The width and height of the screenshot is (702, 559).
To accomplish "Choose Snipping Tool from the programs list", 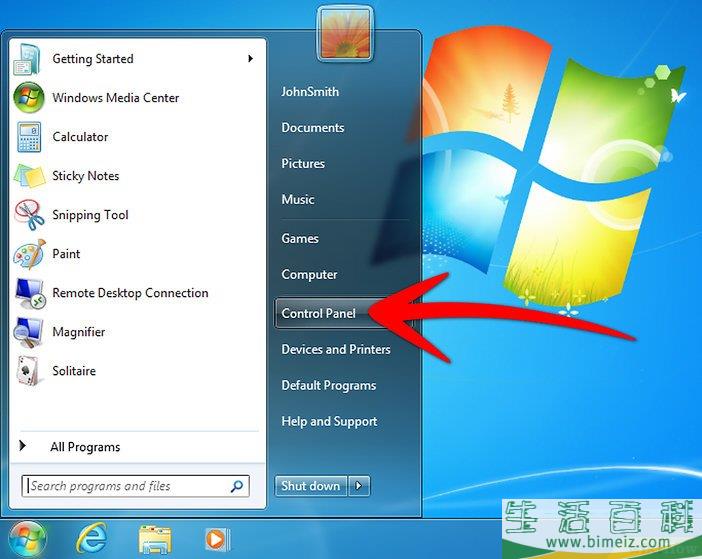I will pos(90,215).
